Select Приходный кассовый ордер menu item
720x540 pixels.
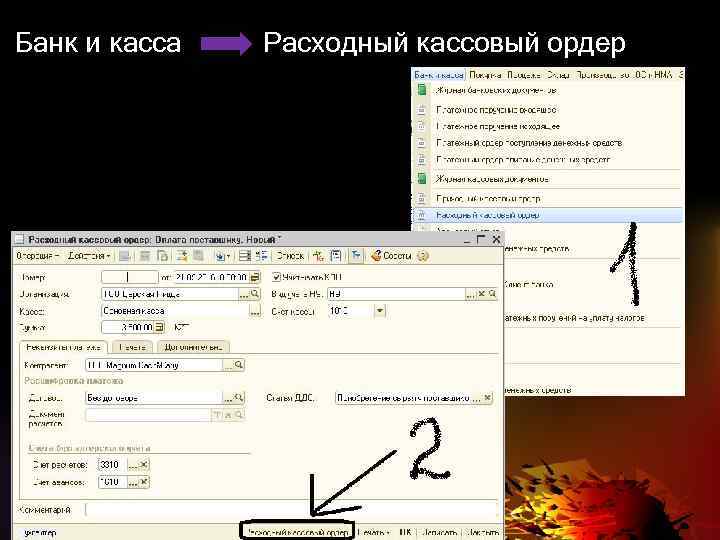tap(546, 198)
